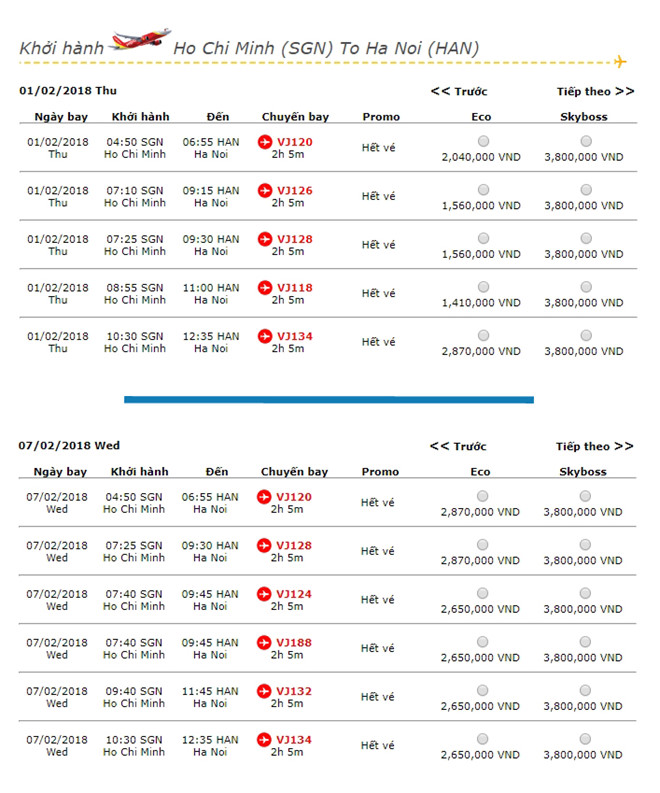Open flight VJ128 link on 01/02/2018

[x=294, y=239]
